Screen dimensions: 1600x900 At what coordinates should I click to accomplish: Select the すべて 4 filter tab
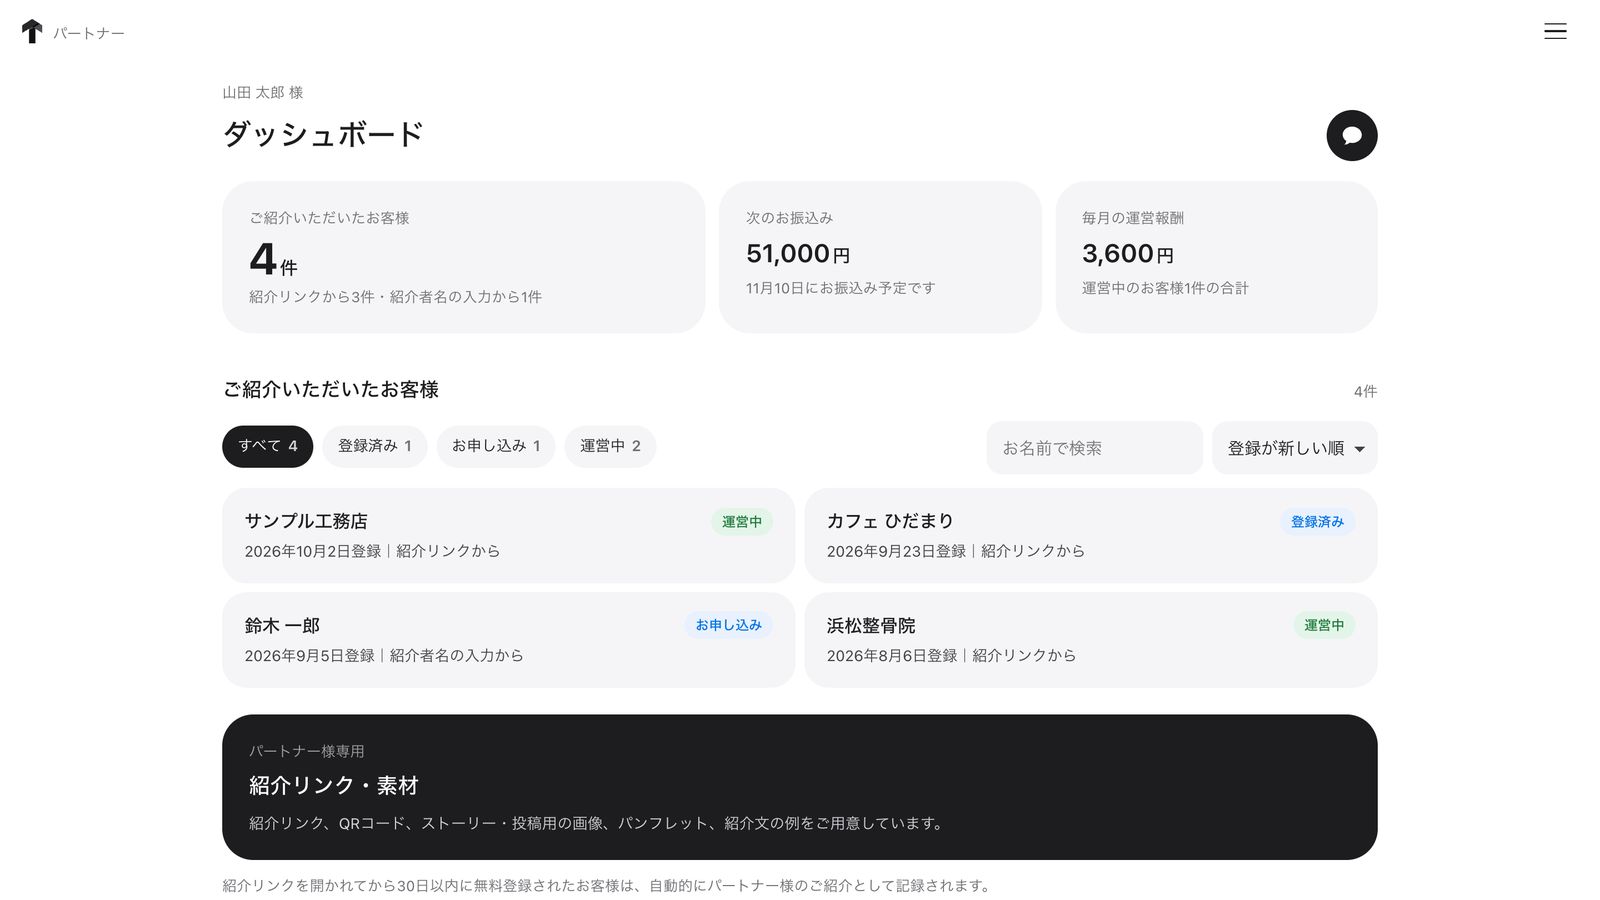pyautogui.click(x=267, y=446)
